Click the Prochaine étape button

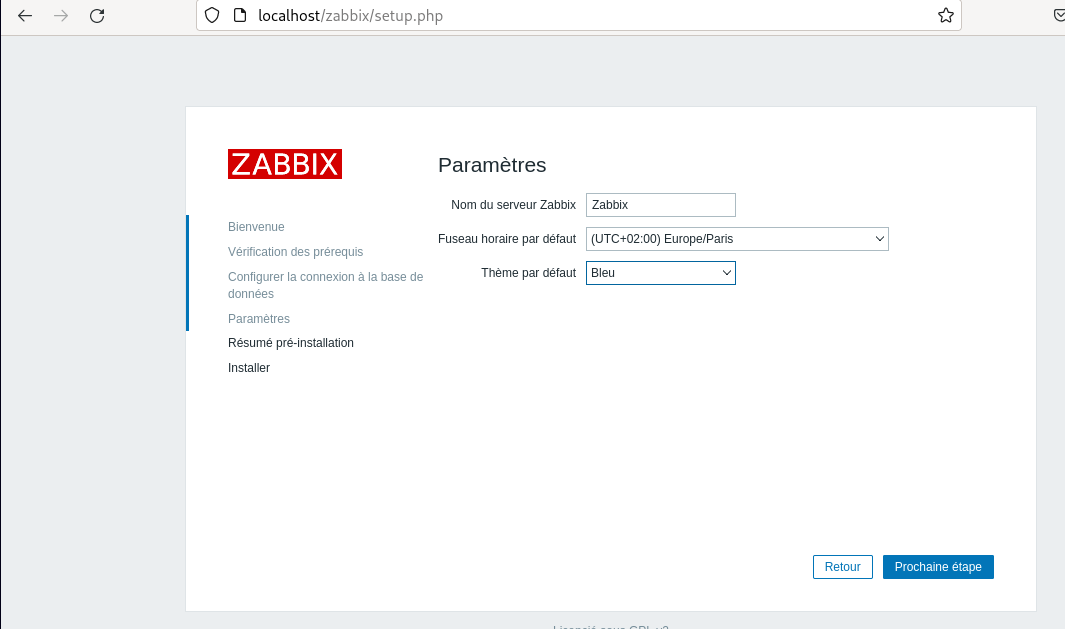coord(938,567)
